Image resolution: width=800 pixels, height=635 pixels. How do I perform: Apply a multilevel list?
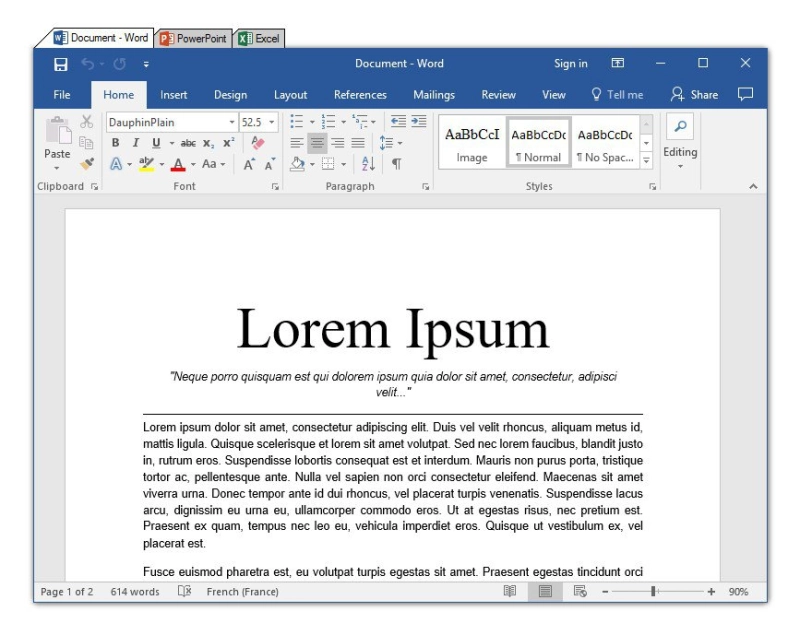[x=360, y=121]
